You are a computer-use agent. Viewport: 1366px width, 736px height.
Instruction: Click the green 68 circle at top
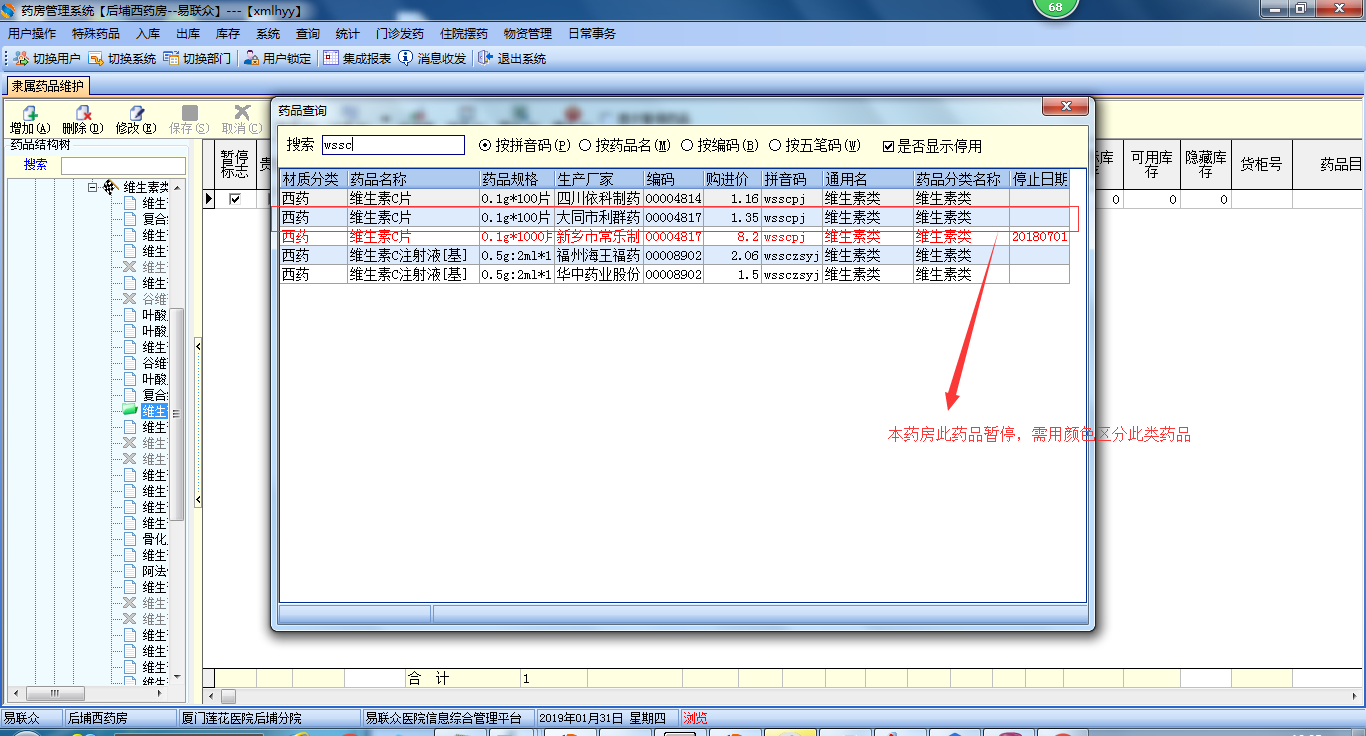(x=1056, y=7)
